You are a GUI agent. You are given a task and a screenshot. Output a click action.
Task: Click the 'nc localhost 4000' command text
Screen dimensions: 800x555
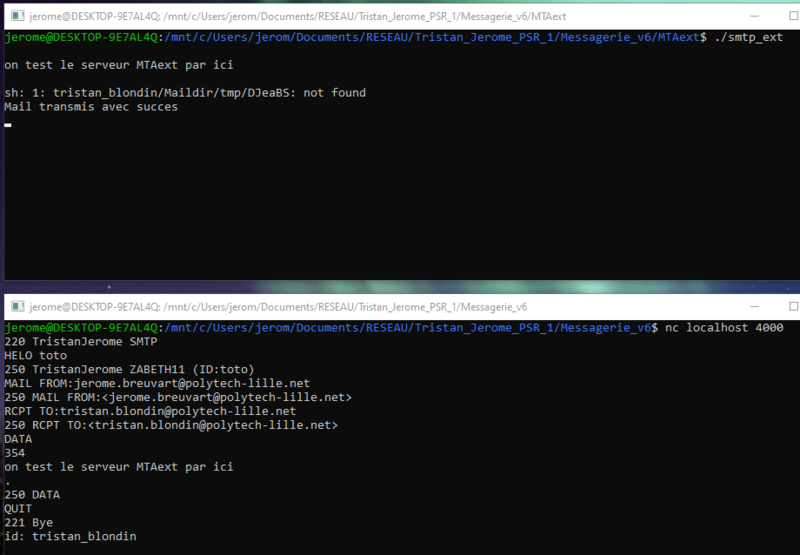tap(722, 328)
